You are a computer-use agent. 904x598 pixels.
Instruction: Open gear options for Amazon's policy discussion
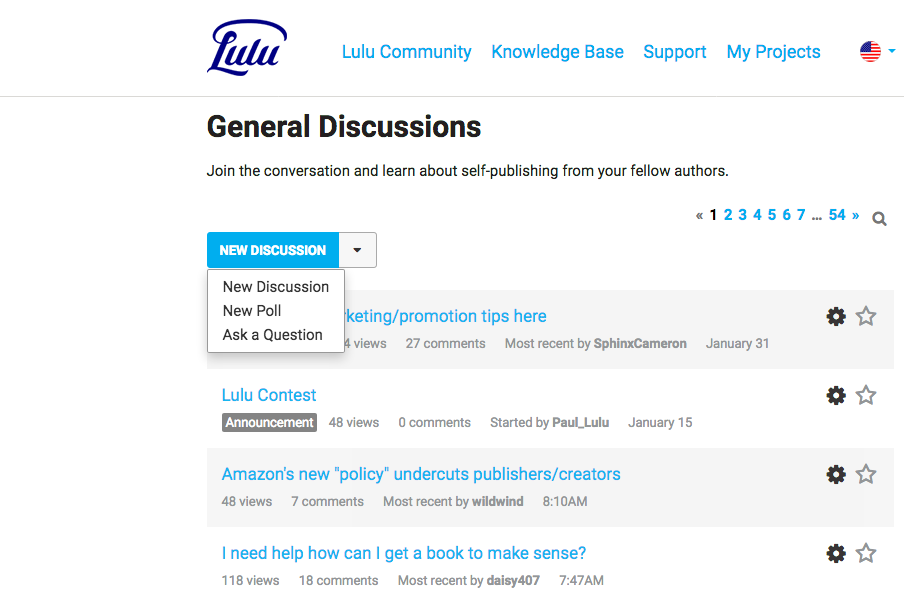836,474
